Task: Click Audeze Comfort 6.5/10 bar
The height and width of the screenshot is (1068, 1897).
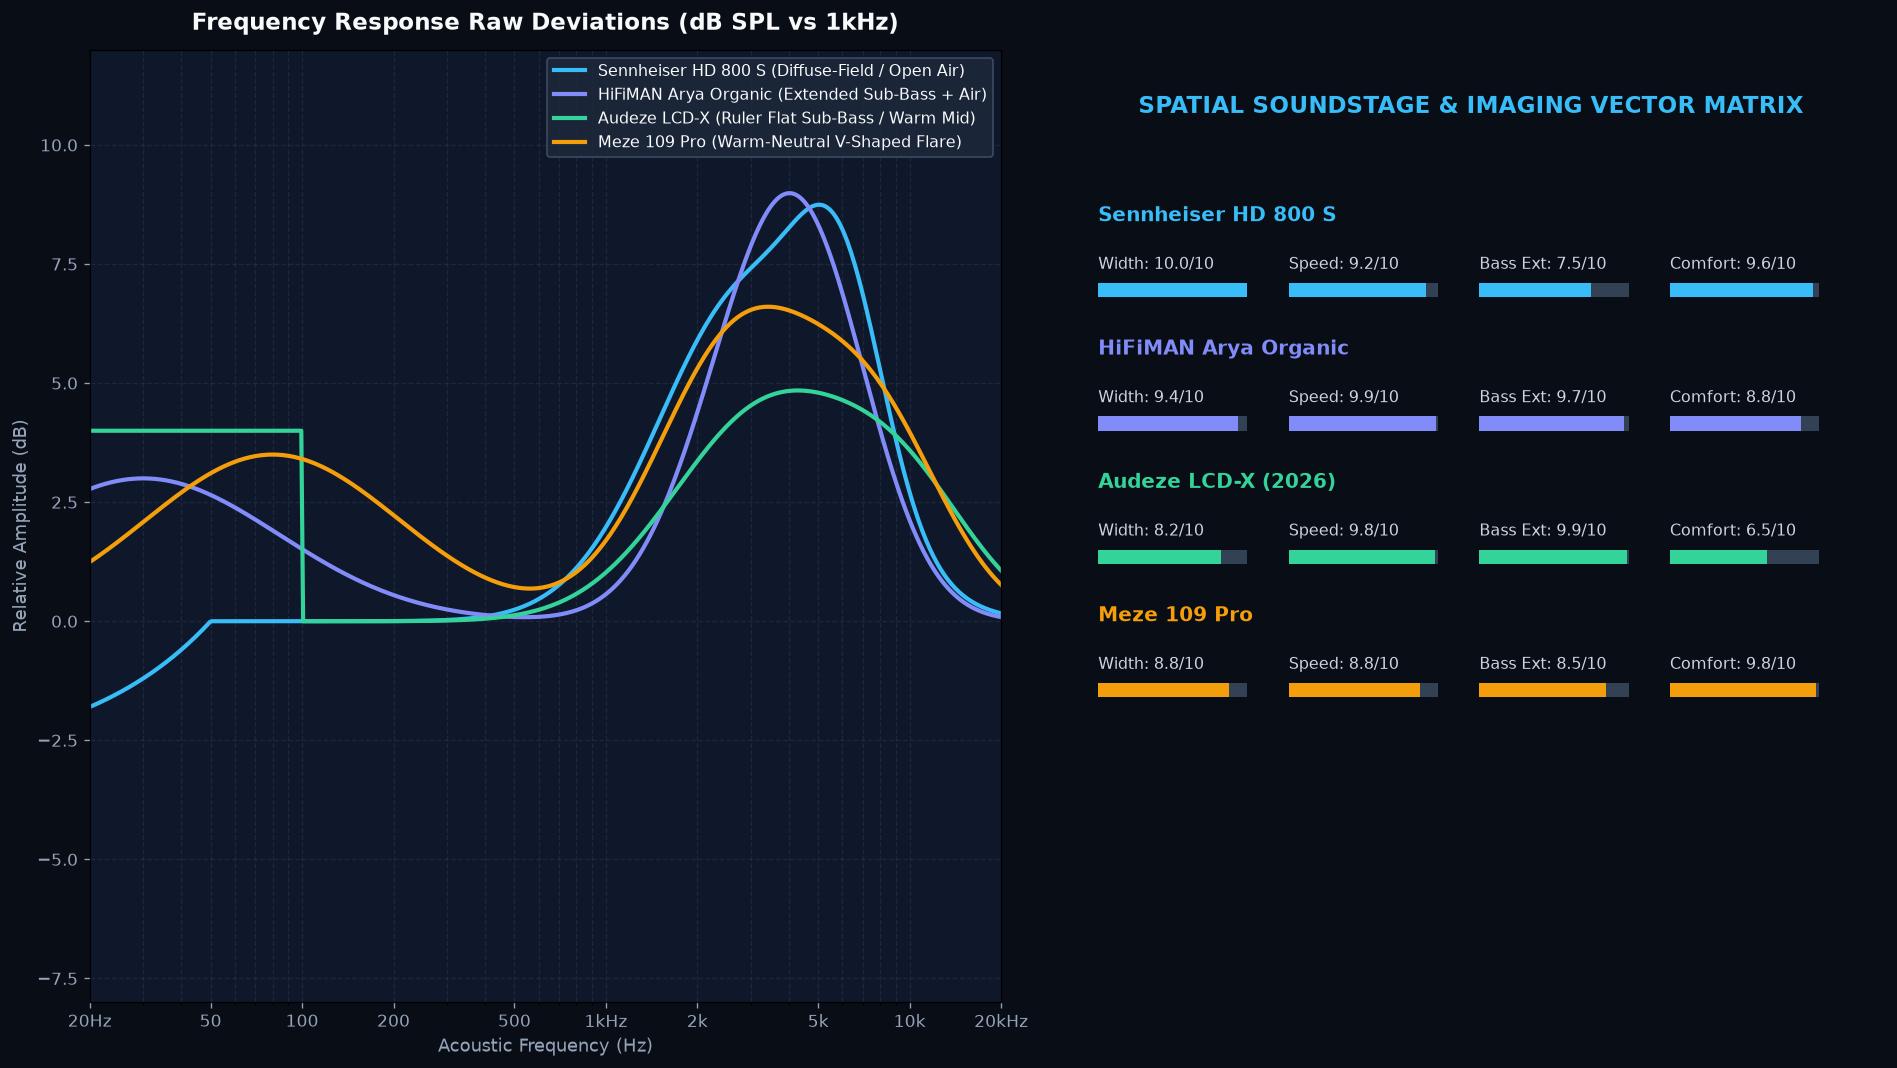Action: point(1744,557)
